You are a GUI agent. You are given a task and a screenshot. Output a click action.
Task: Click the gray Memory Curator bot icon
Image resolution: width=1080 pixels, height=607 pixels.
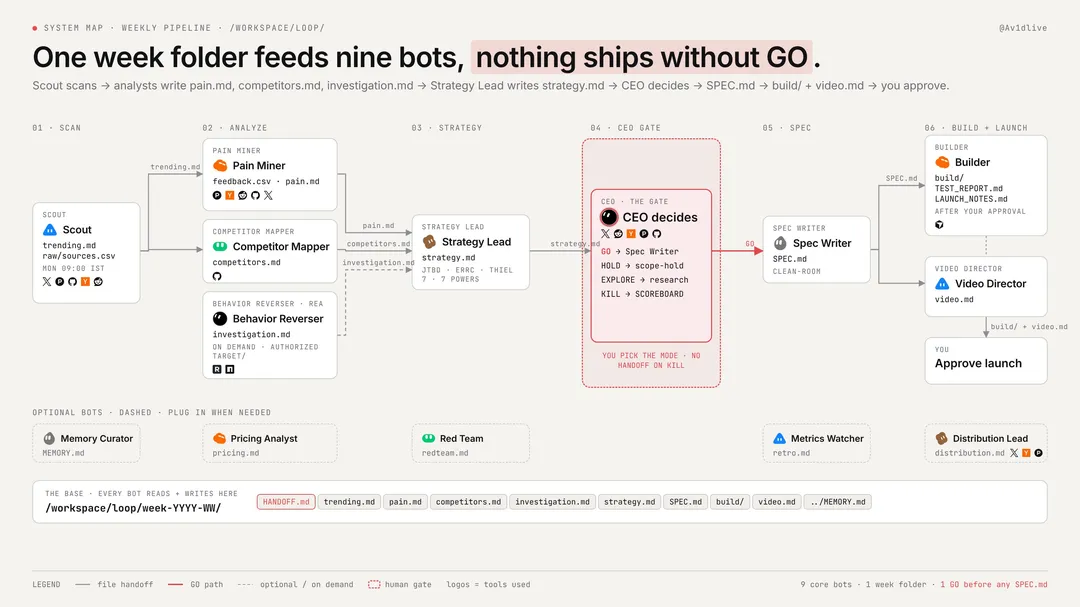[49, 438]
